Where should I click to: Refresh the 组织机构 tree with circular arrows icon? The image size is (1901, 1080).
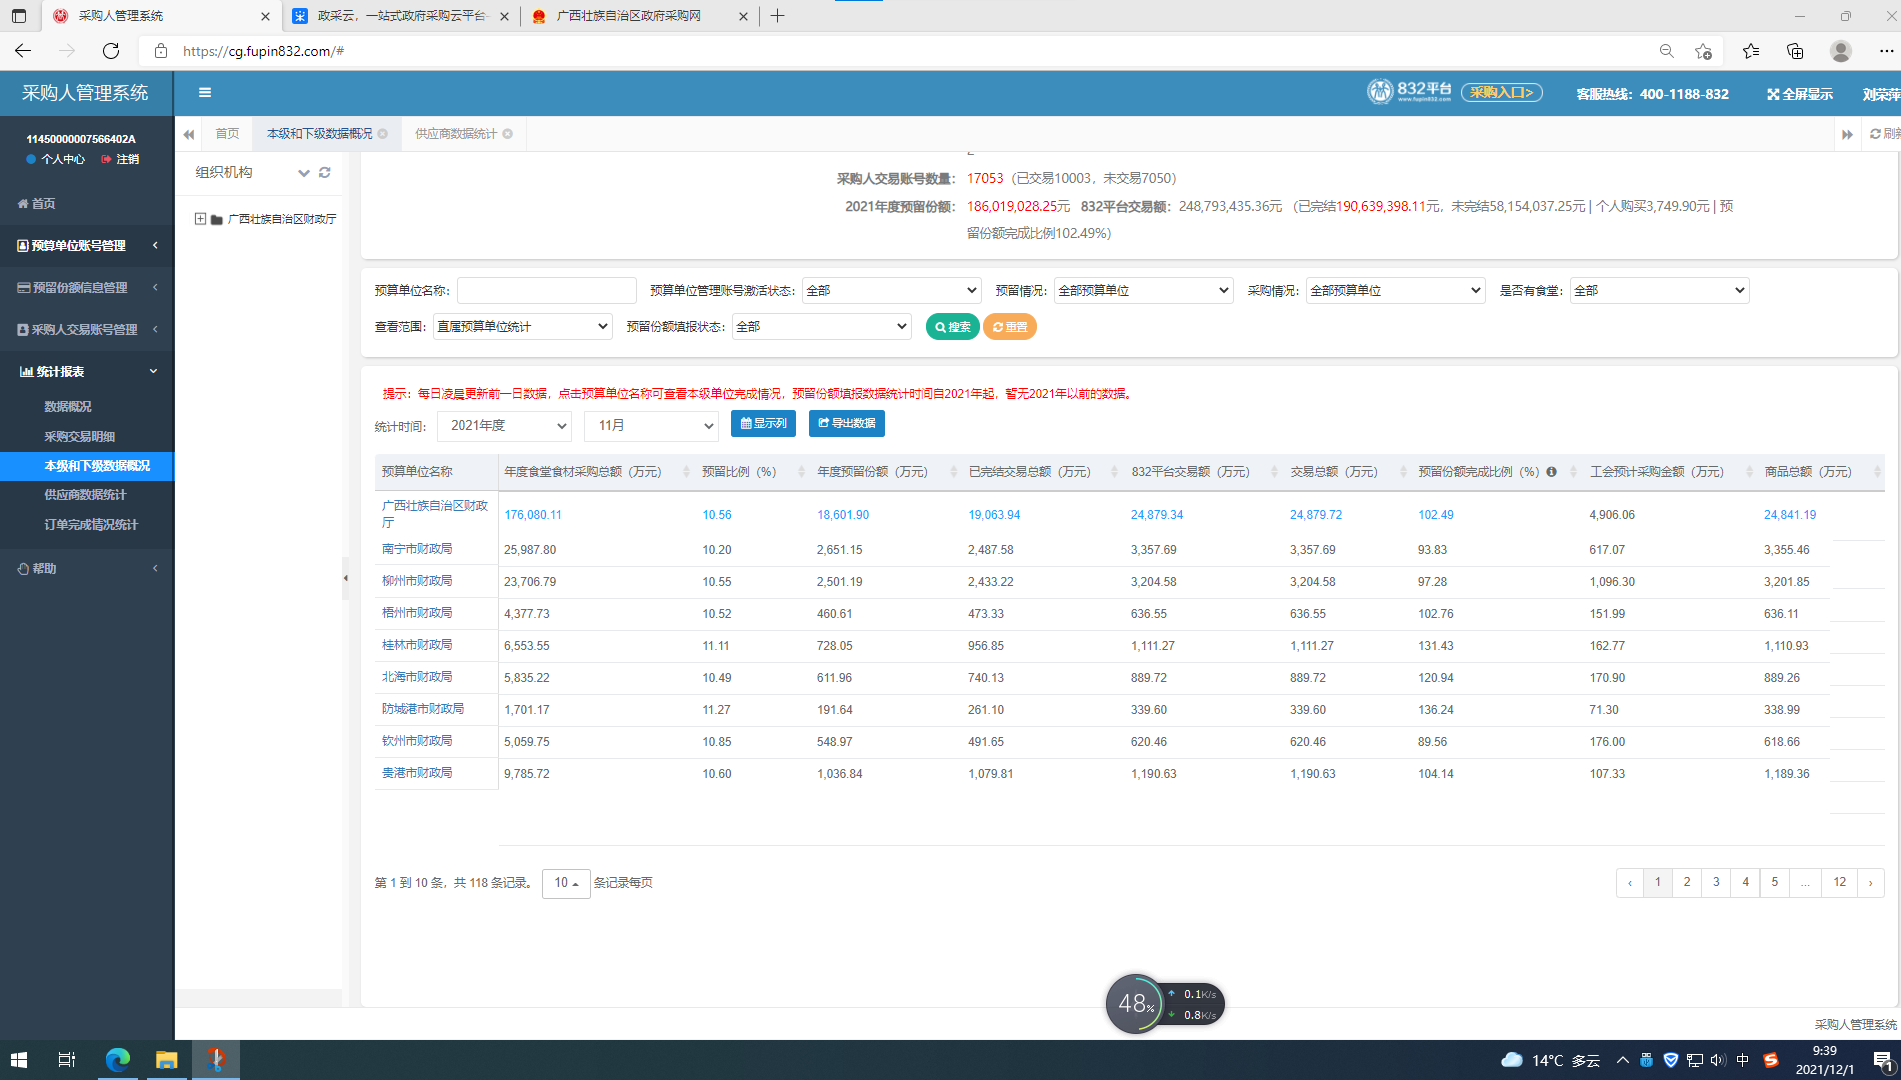coord(324,171)
